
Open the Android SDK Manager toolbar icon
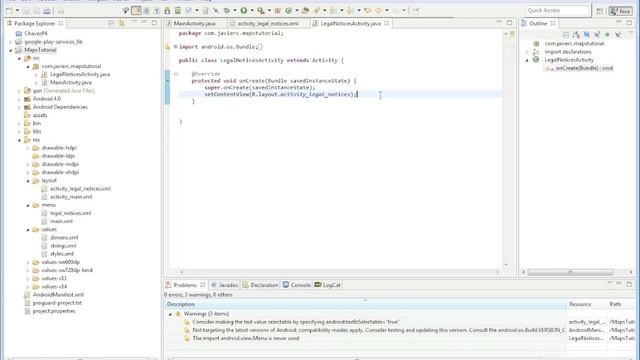pyautogui.click(x=167, y=11)
